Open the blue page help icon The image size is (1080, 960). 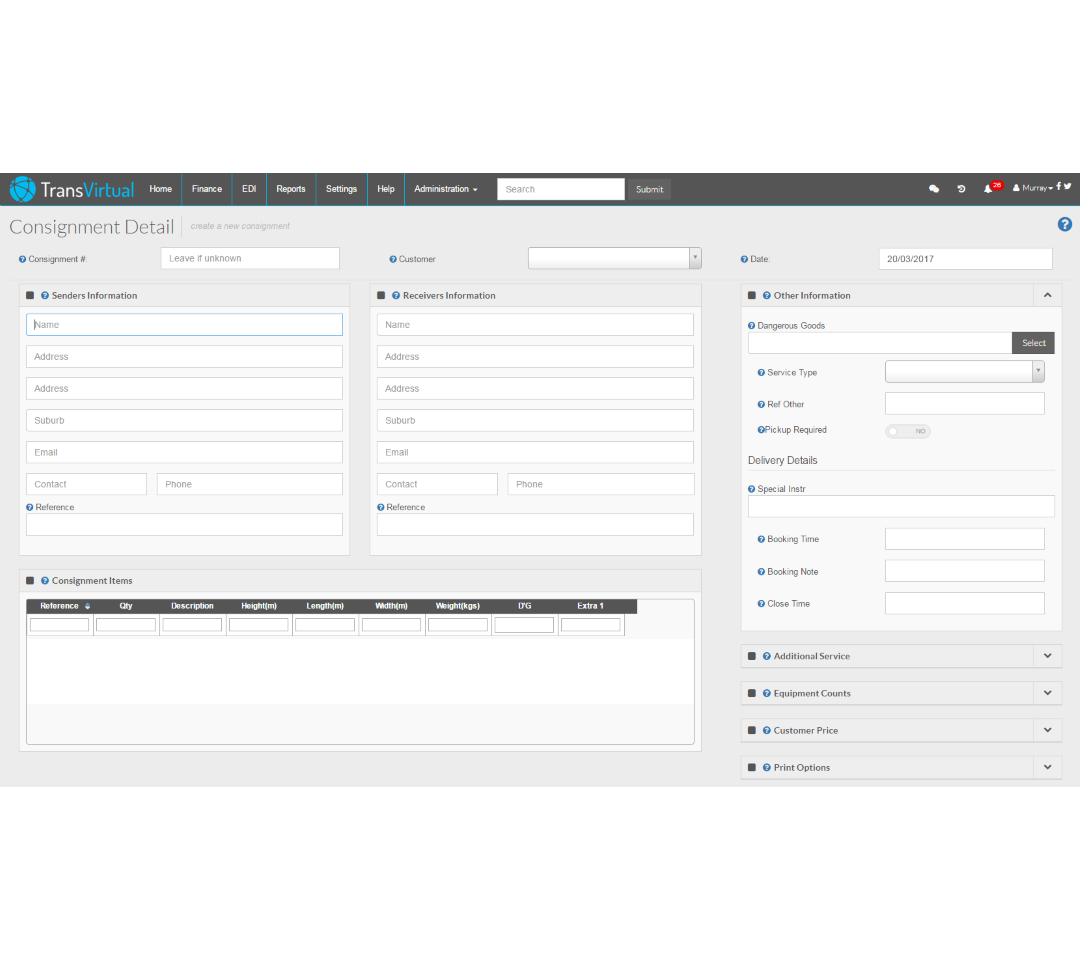1065,225
